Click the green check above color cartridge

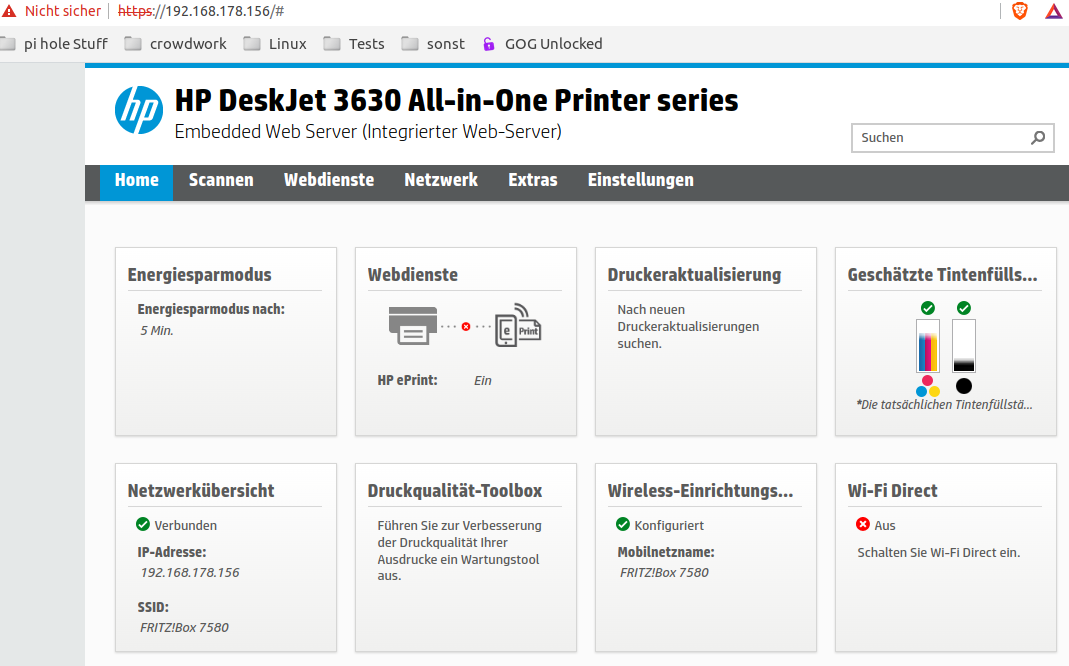(x=928, y=308)
